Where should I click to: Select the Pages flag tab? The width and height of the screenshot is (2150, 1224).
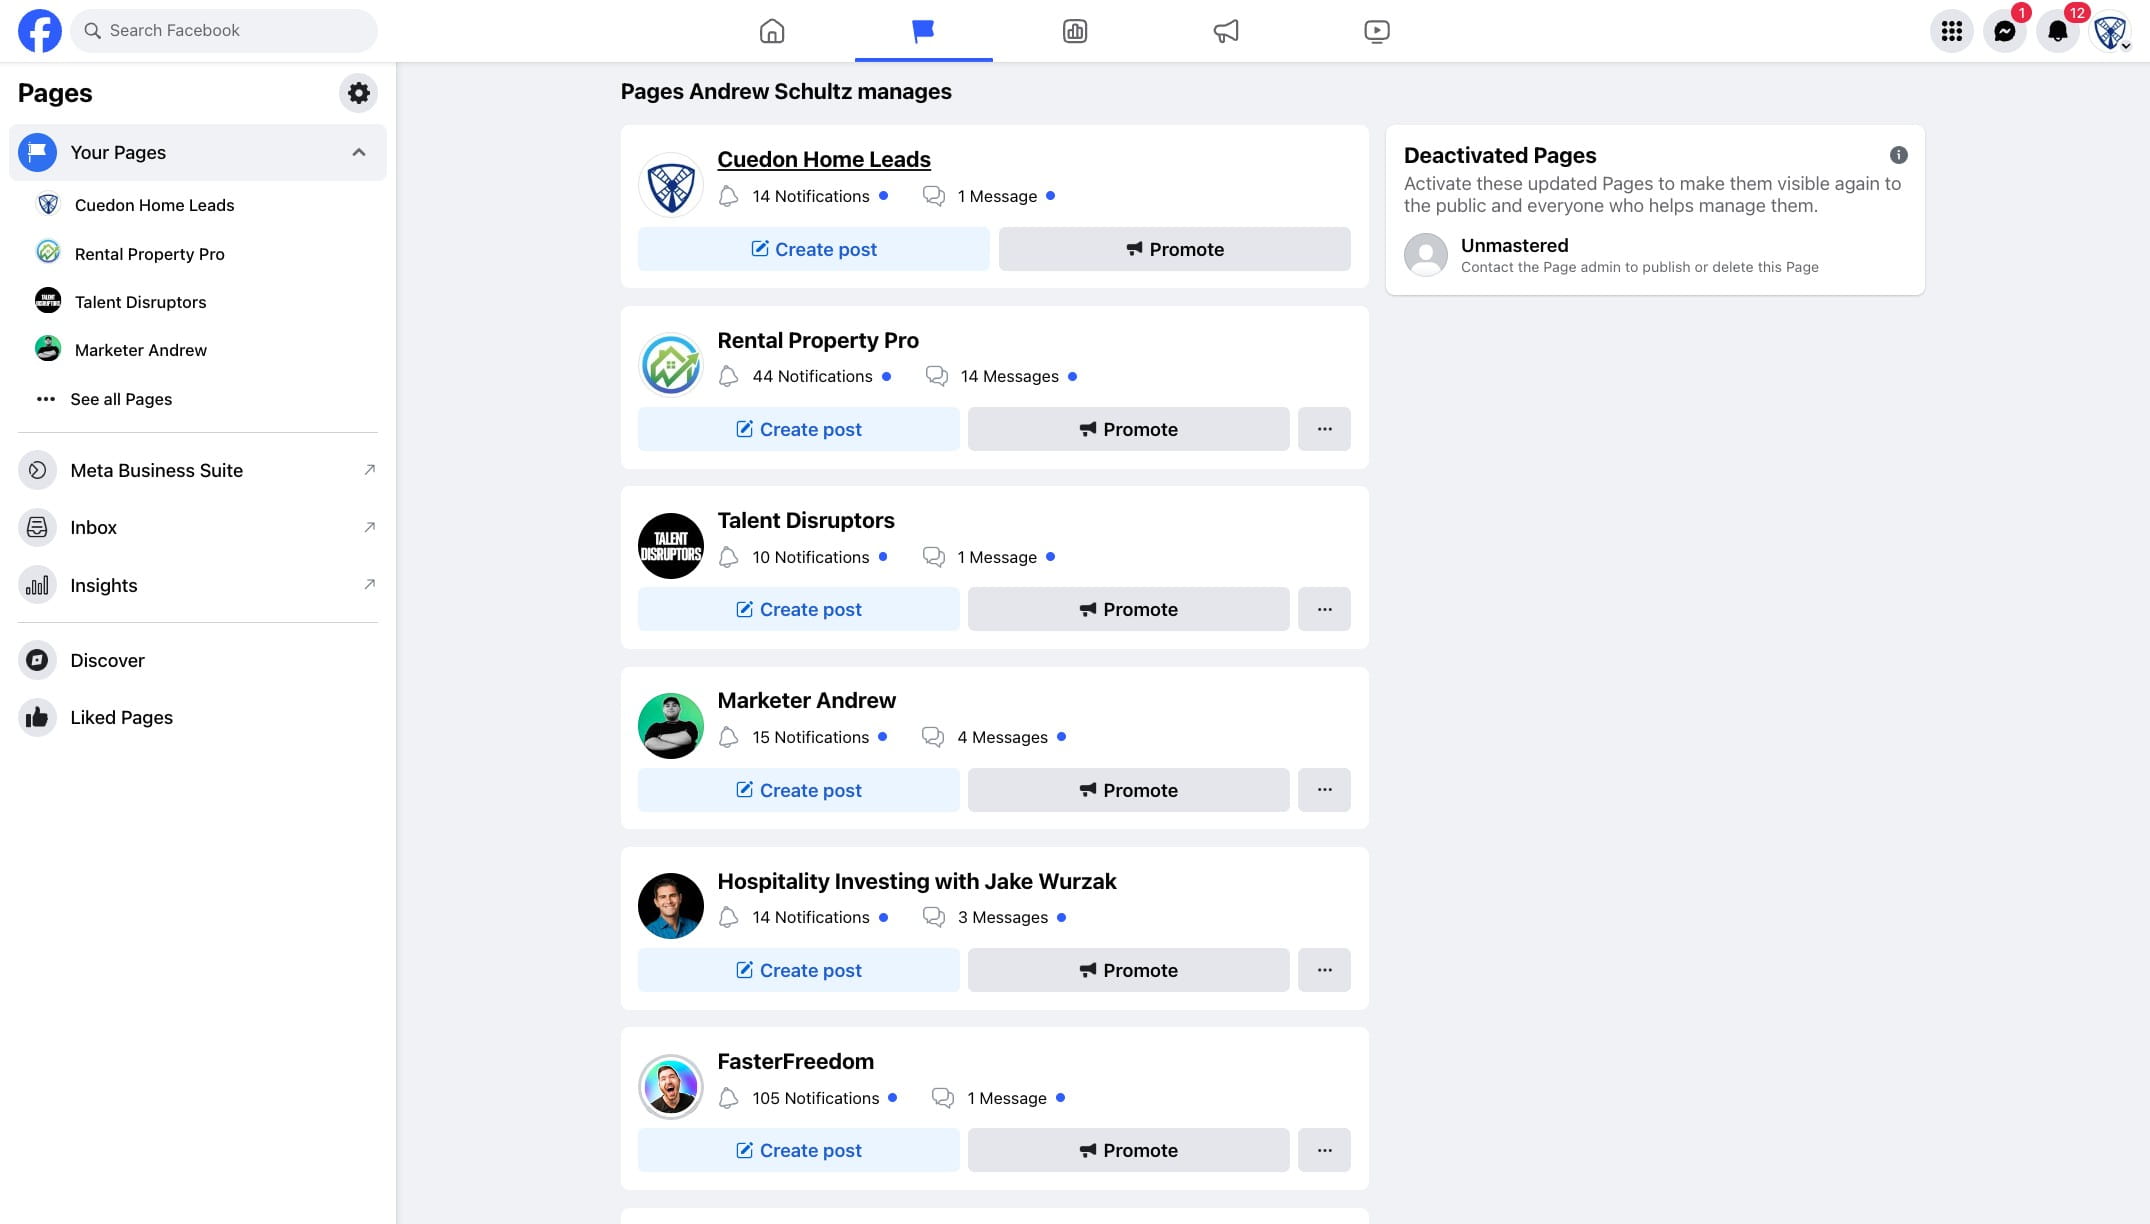click(x=923, y=31)
